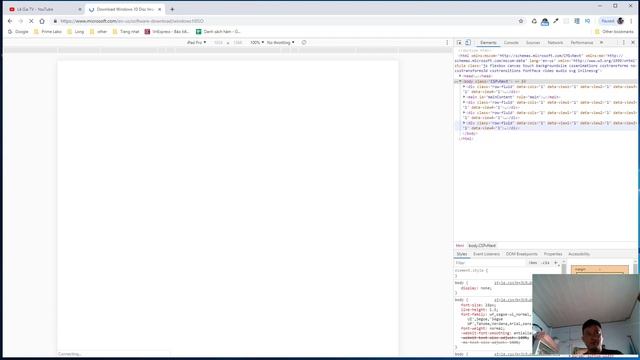Open the Event Listeners tab
This screenshot has width=640, height=360.
(x=486, y=254)
